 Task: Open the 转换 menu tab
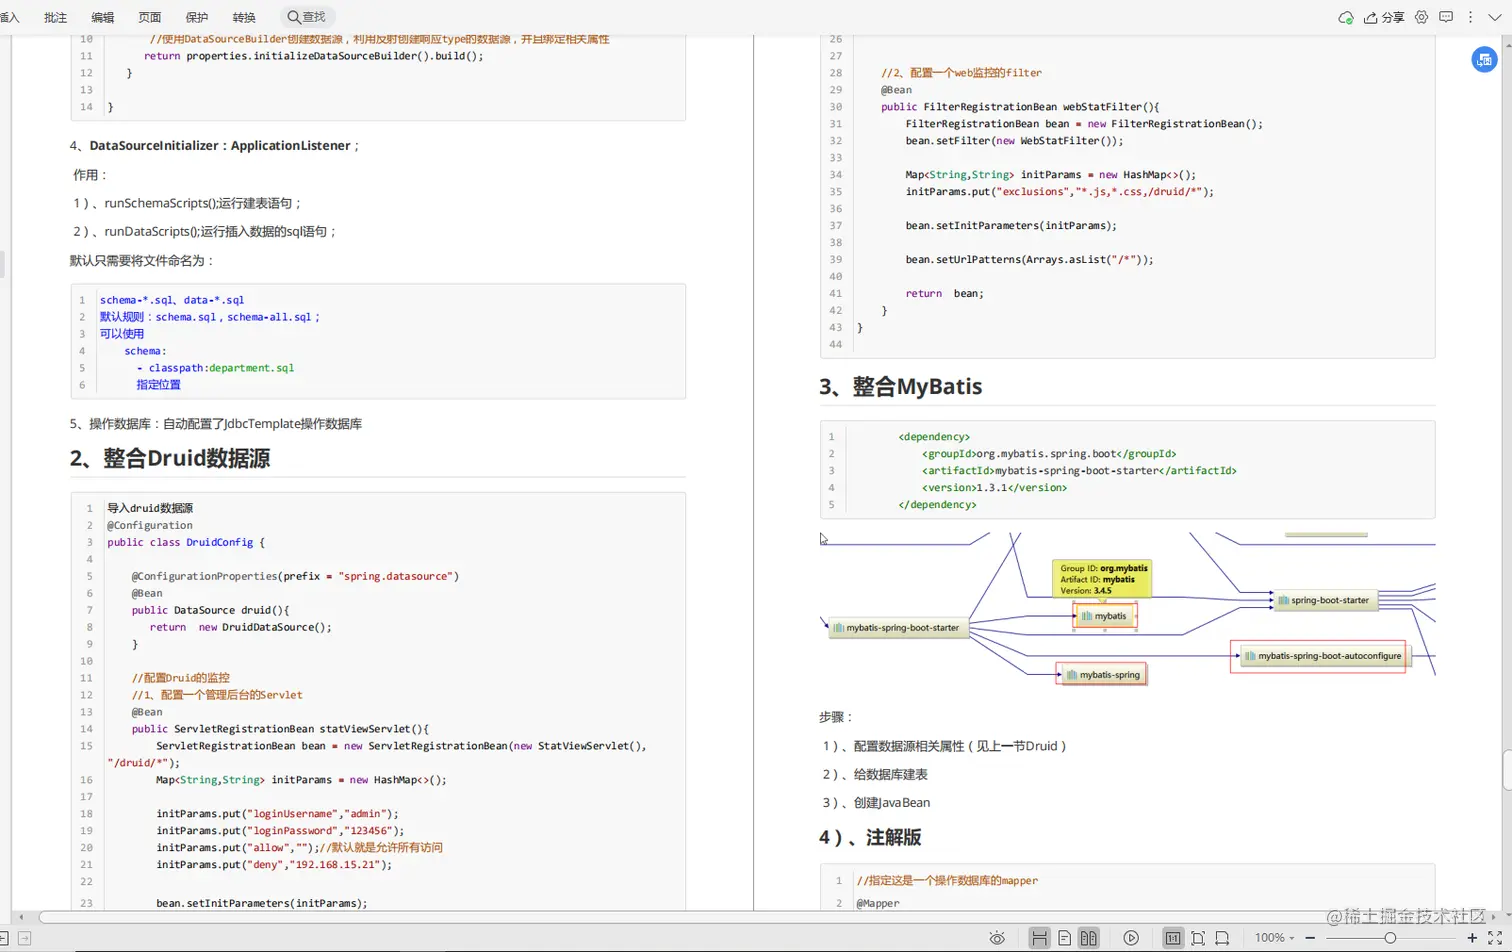244,18
